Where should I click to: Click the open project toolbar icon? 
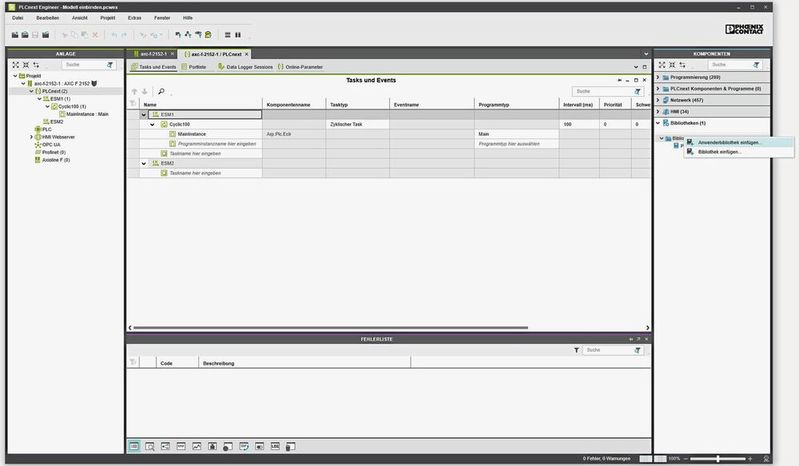[x=25, y=35]
